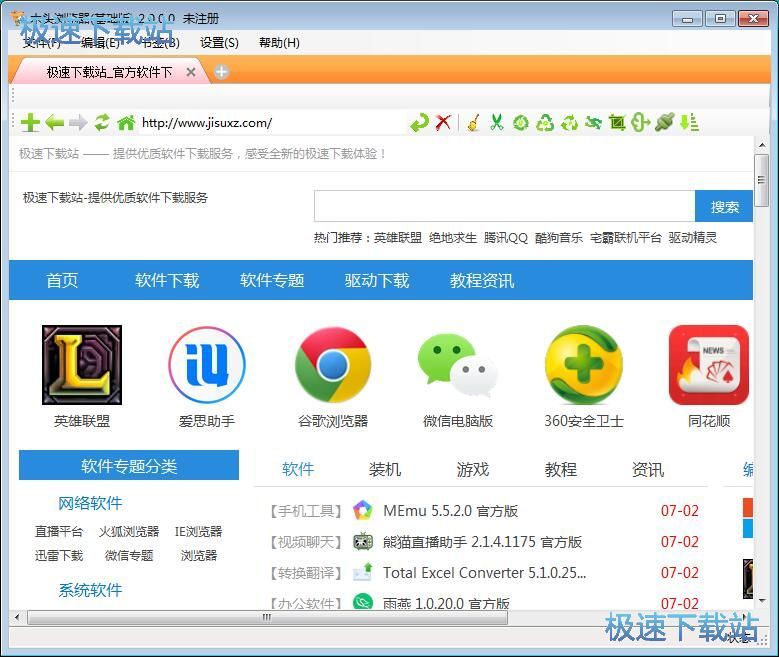This screenshot has height=657, width=779.
Task: Open the 设置(S) menu
Action: [x=219, y=43]
